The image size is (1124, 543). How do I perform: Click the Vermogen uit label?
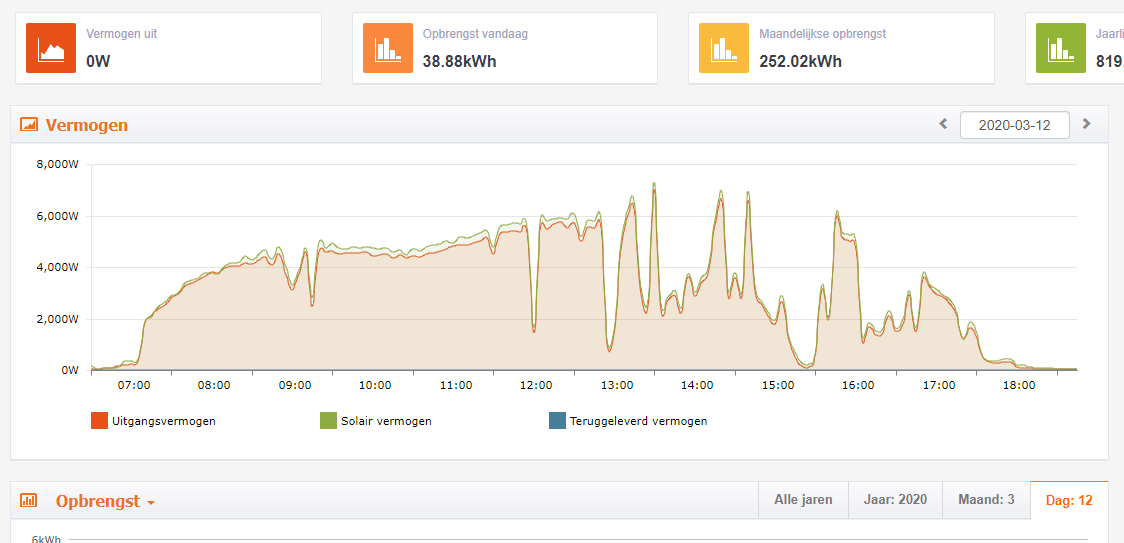[x=122, y=34]
